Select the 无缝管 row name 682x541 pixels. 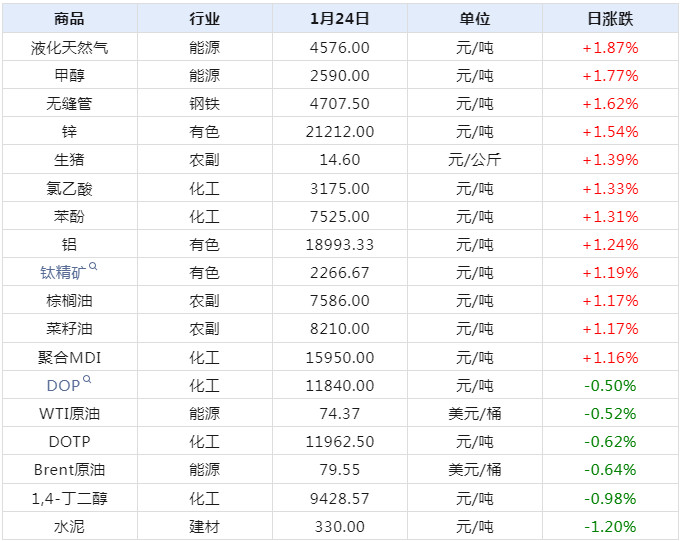tap(69, 103)
